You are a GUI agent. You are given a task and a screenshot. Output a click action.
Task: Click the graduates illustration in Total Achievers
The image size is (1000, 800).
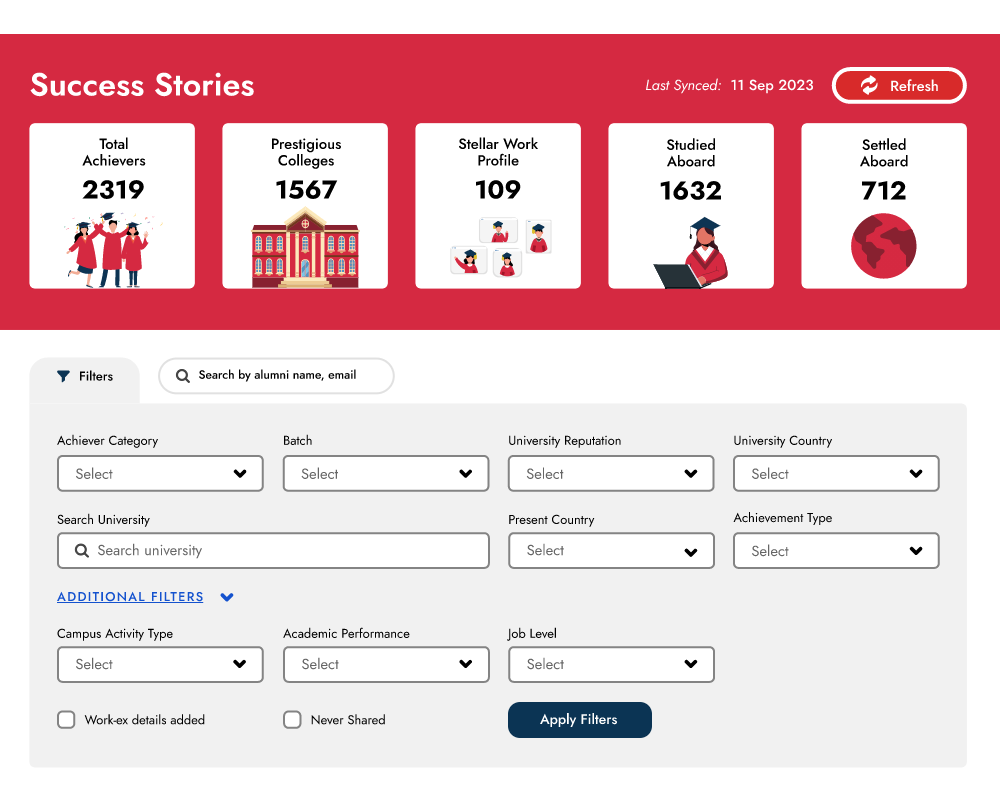click(109, 251)
